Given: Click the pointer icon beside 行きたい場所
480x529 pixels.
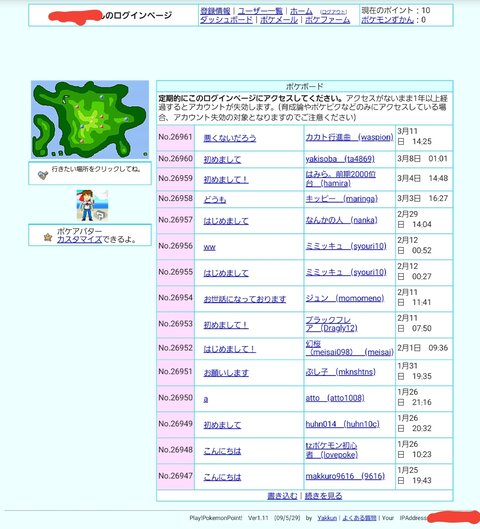Looking at the screenshot, I should pyautogui.click(x=43, y=175).
